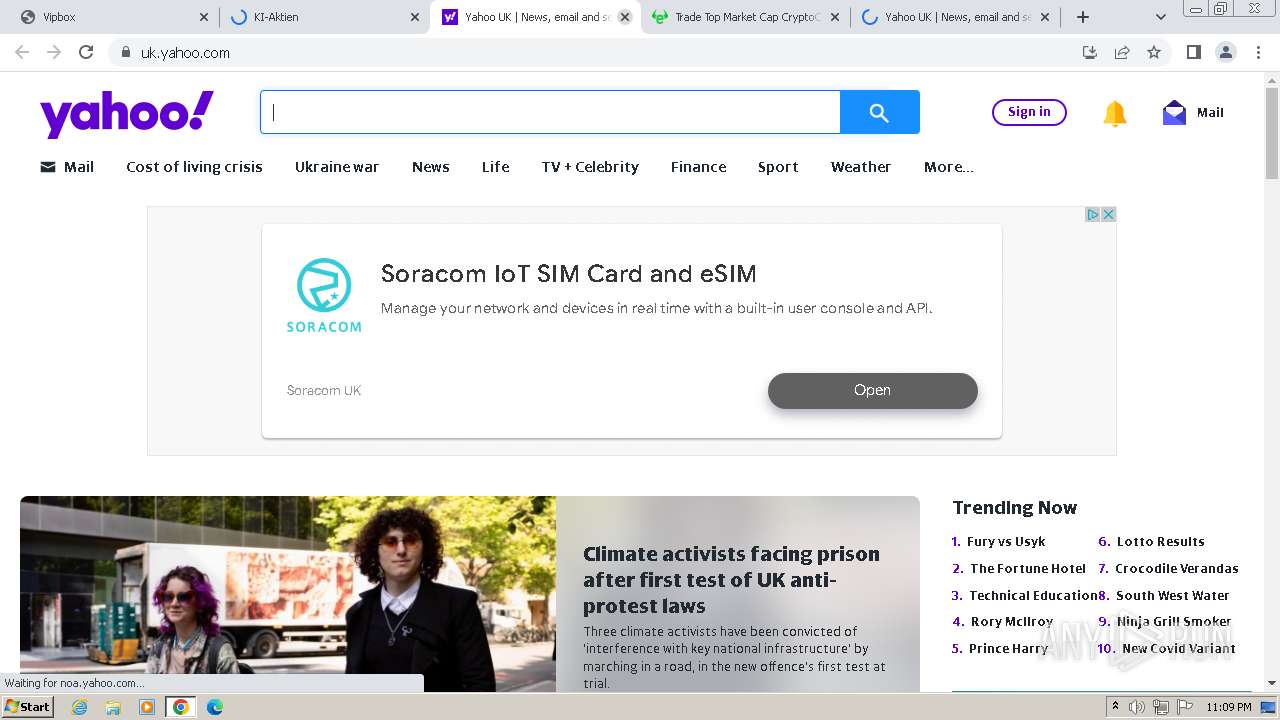Image resolution: width=1280 pixels, height=720 pixels.
Task: Close the Vipbox tab
Action: pos(204,17)
